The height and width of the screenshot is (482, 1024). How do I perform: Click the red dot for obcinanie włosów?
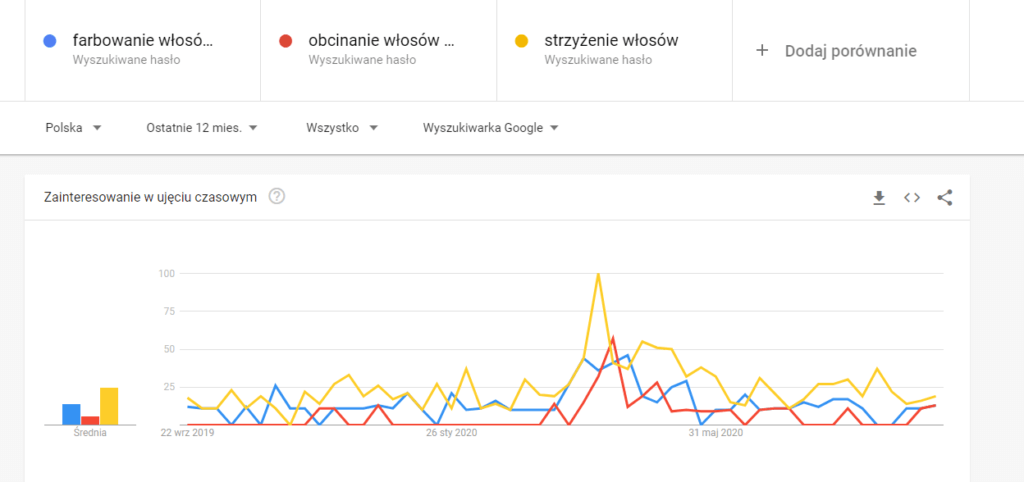coord(285,41)
